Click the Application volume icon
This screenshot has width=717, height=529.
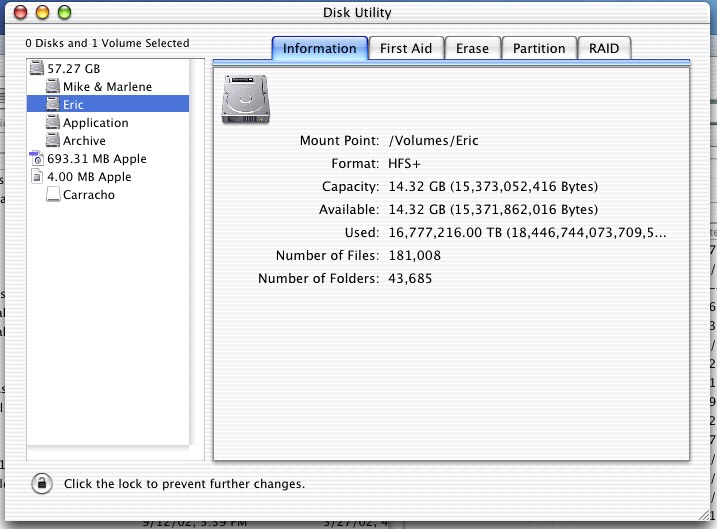click(x=53, y=122)
